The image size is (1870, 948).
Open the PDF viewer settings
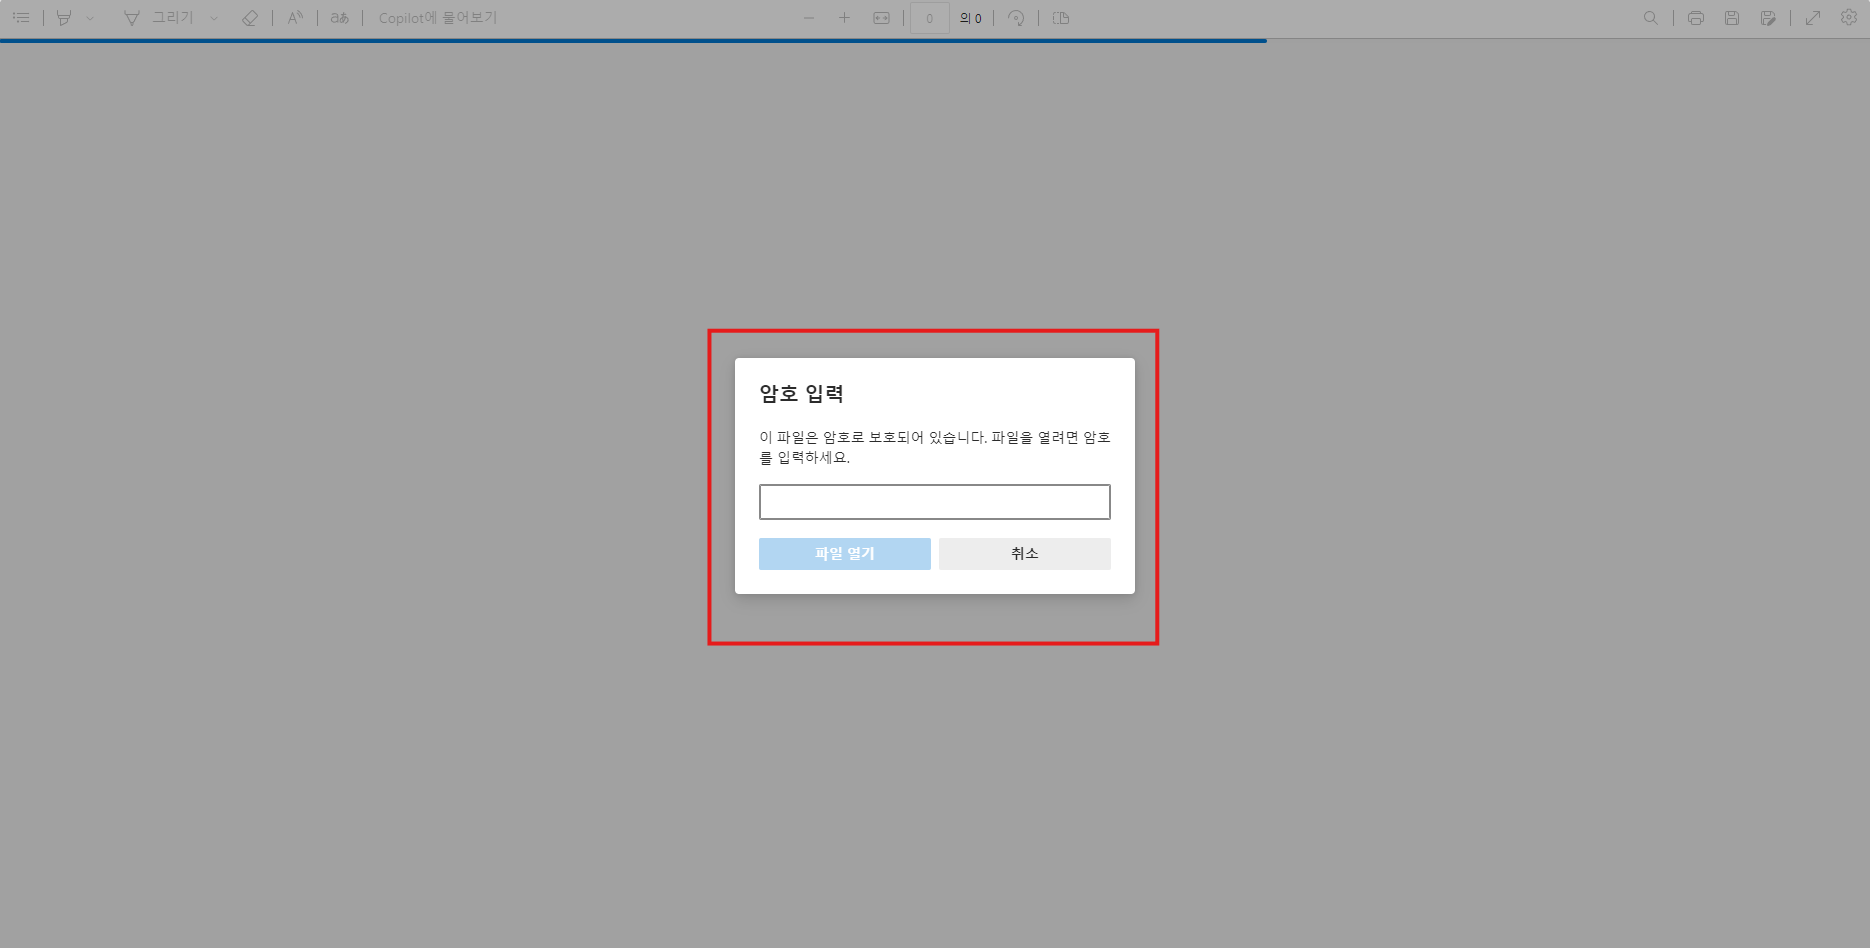[1849, 17]
